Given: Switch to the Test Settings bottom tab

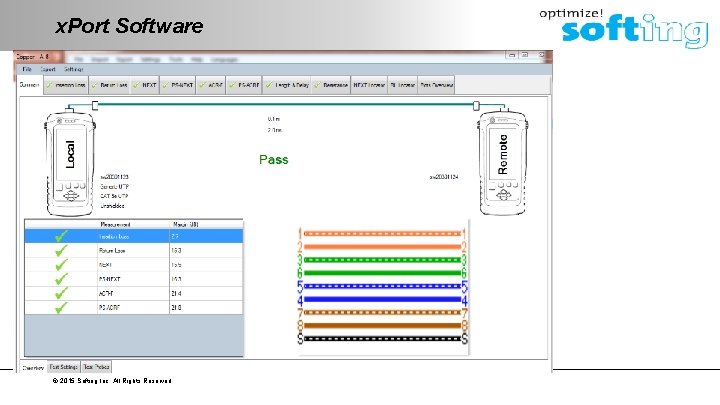Looking at the screenshot, I should point(63,367).
